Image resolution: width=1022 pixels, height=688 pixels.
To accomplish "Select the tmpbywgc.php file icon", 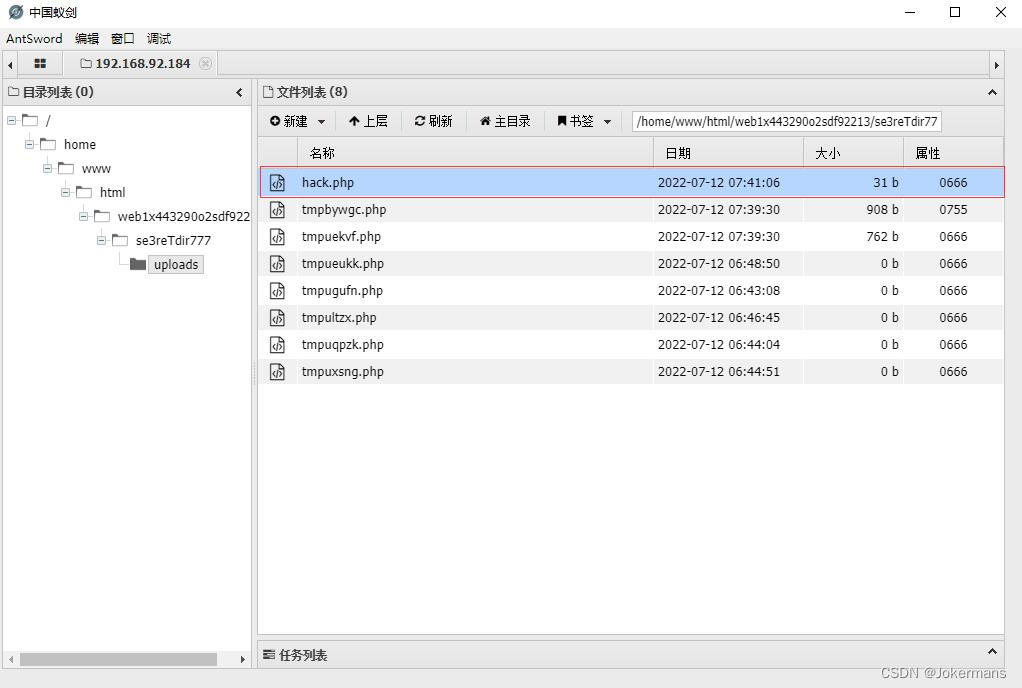I will pos(278,210).
